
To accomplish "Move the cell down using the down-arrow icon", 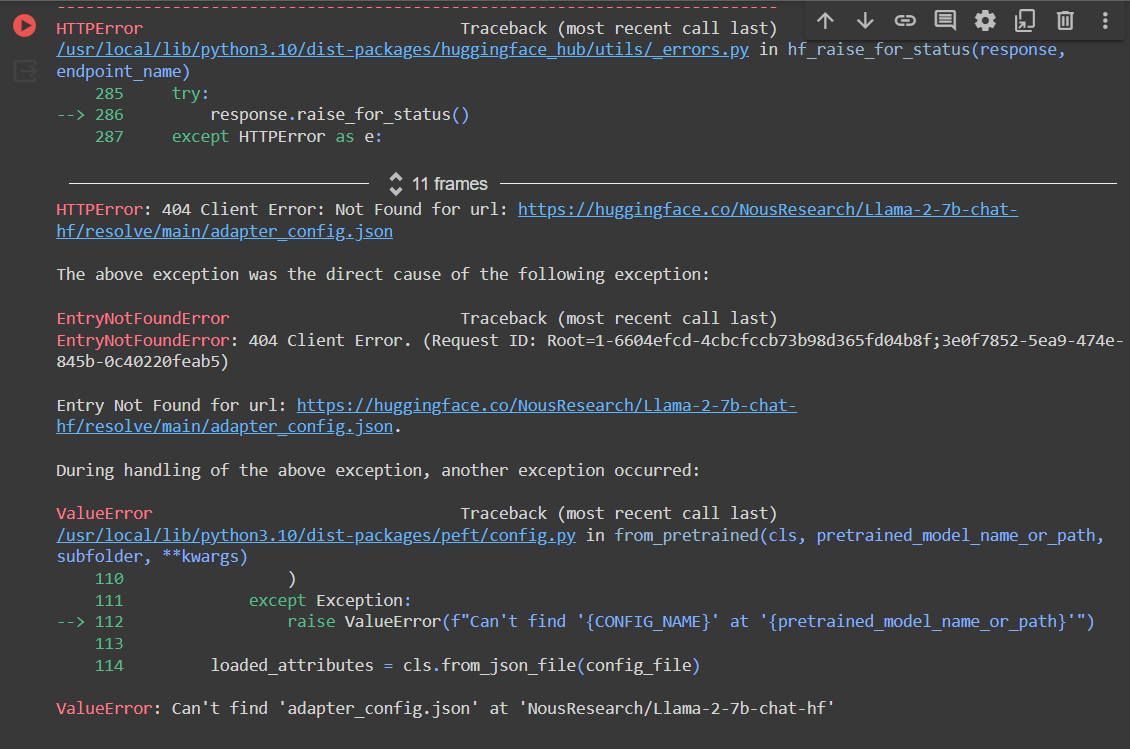I will click(x=865, y=20).
